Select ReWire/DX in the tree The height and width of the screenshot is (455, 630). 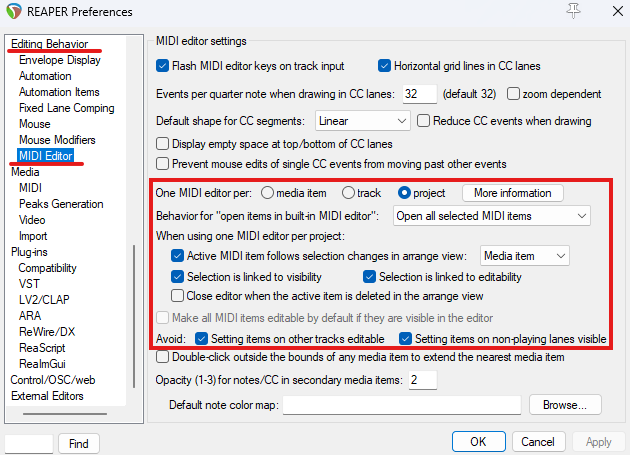47,332
